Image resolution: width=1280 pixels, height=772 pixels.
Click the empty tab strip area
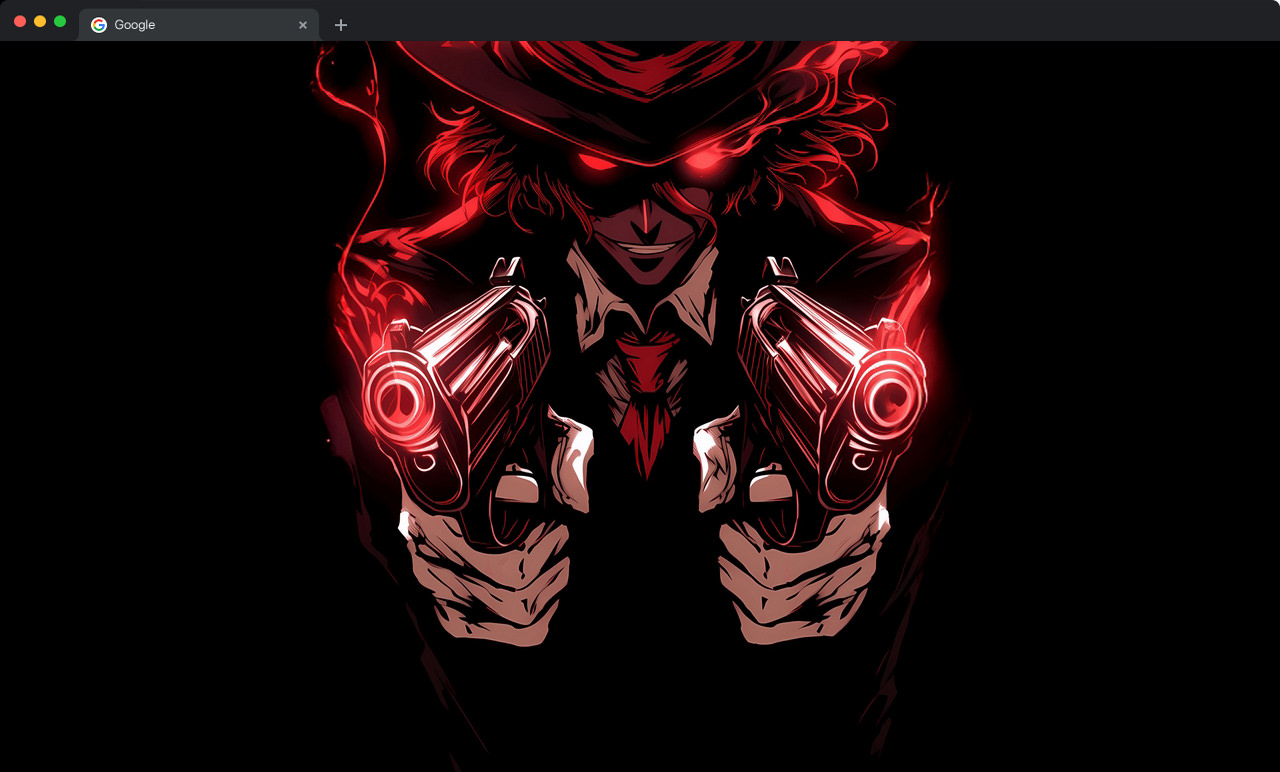pyautogui.click(x=800, y=20)
